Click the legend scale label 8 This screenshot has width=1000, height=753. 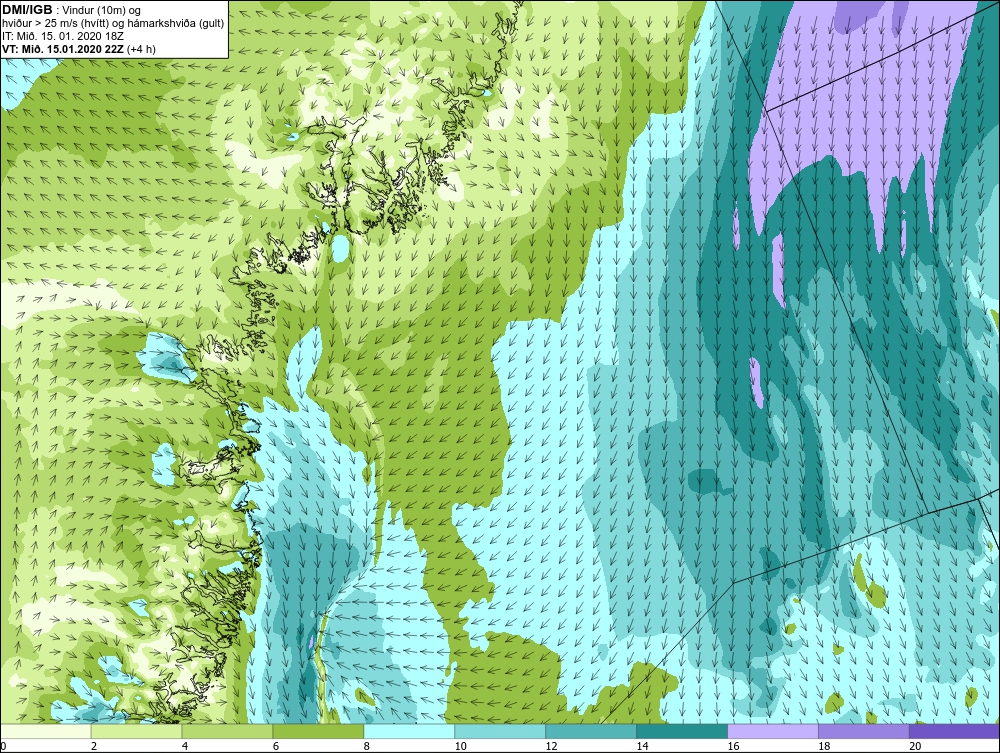(x=367, y=746)
